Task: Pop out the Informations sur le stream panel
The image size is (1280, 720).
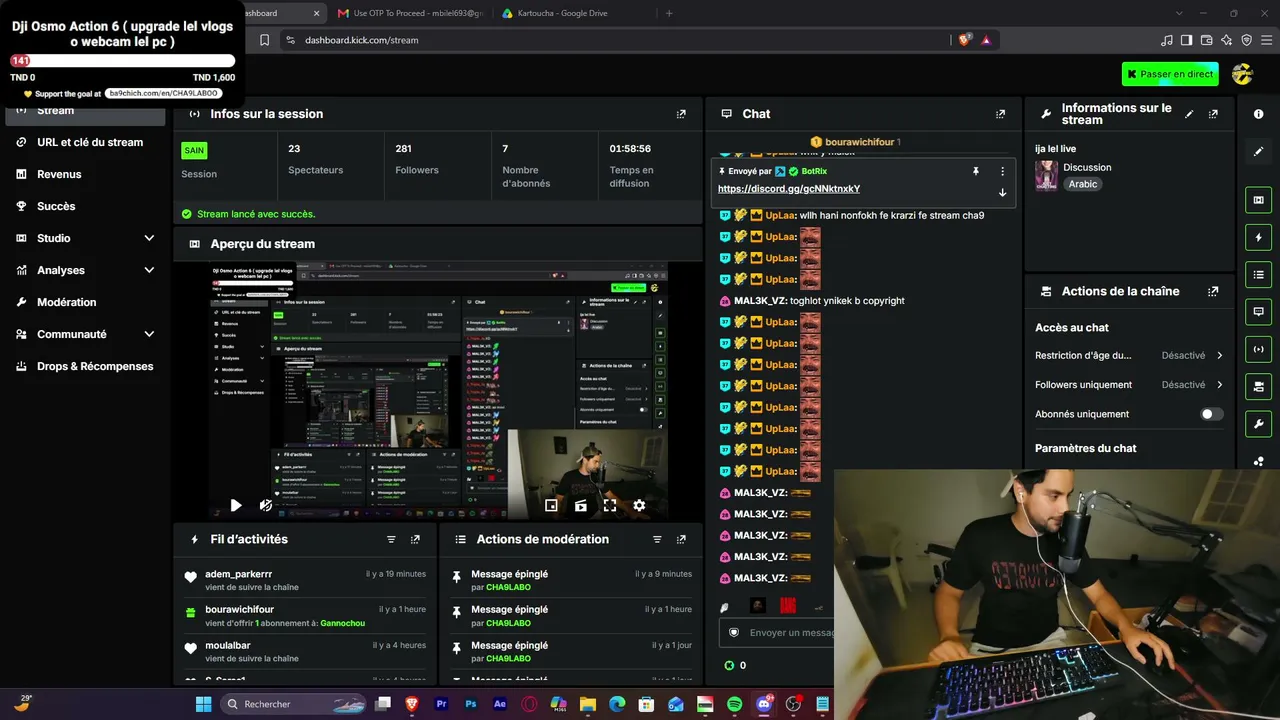Action: [1213, 114]
